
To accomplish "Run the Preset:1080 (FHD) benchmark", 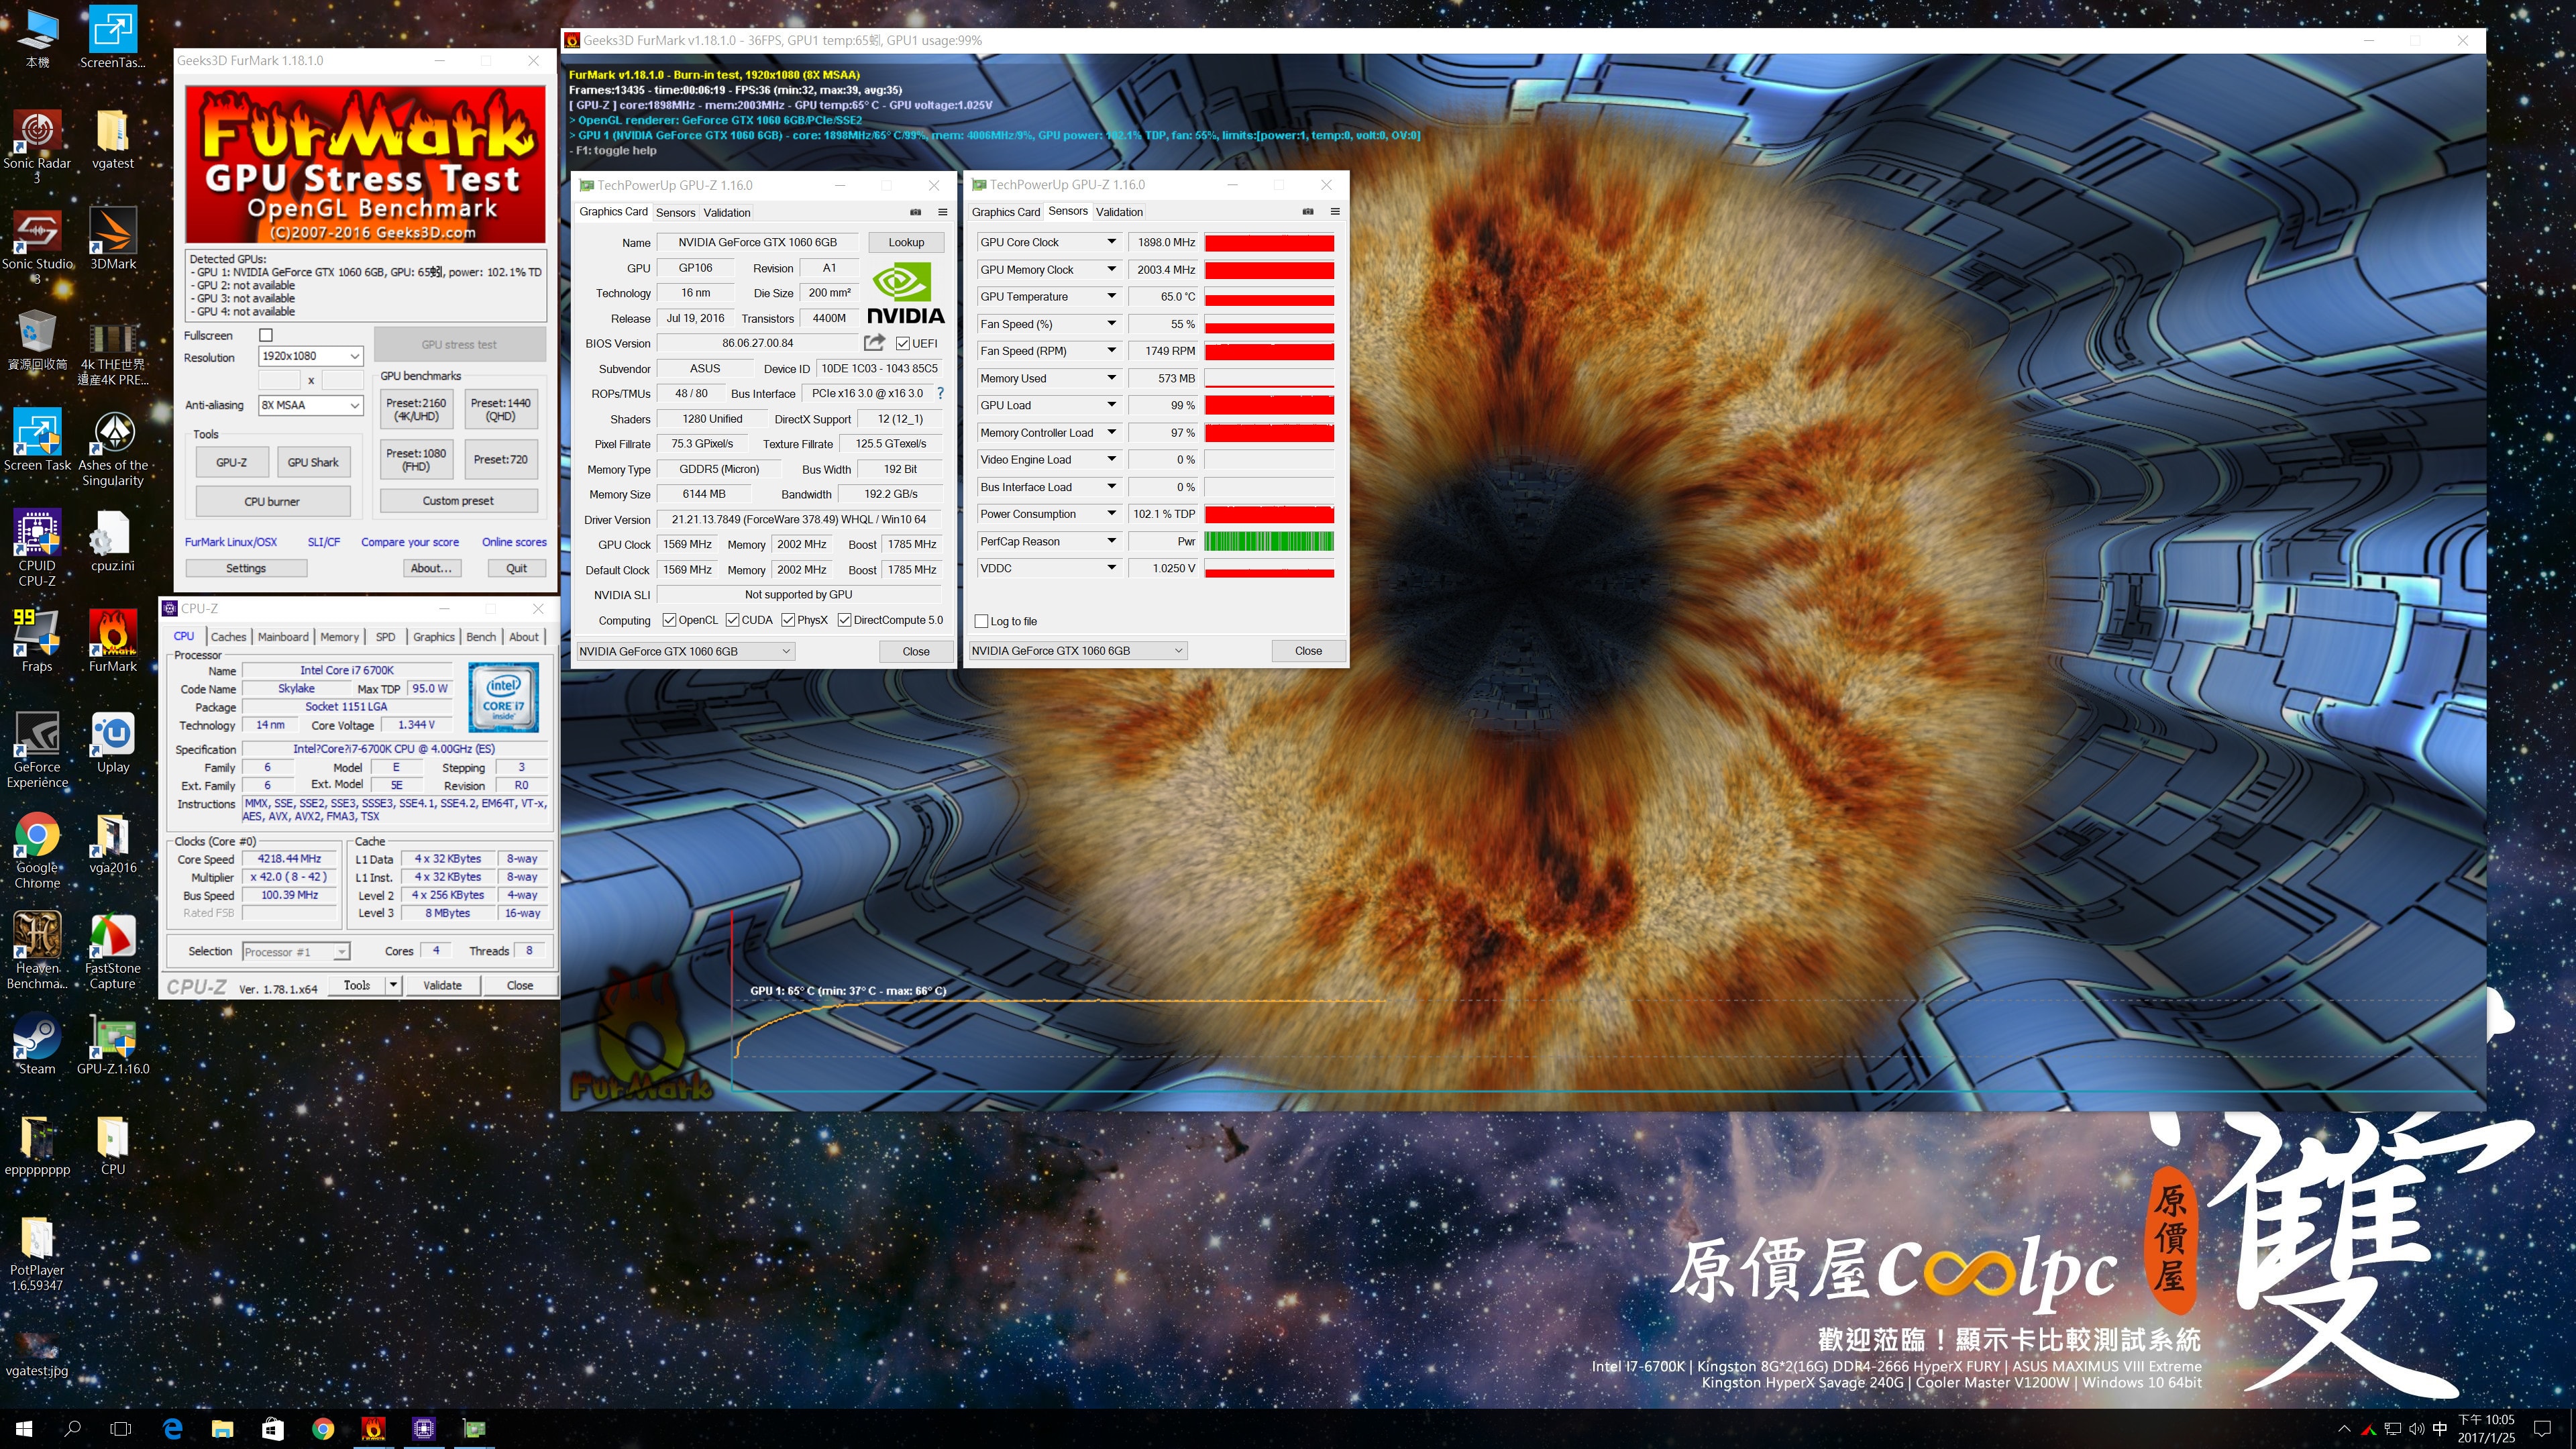I will (416, 460).
